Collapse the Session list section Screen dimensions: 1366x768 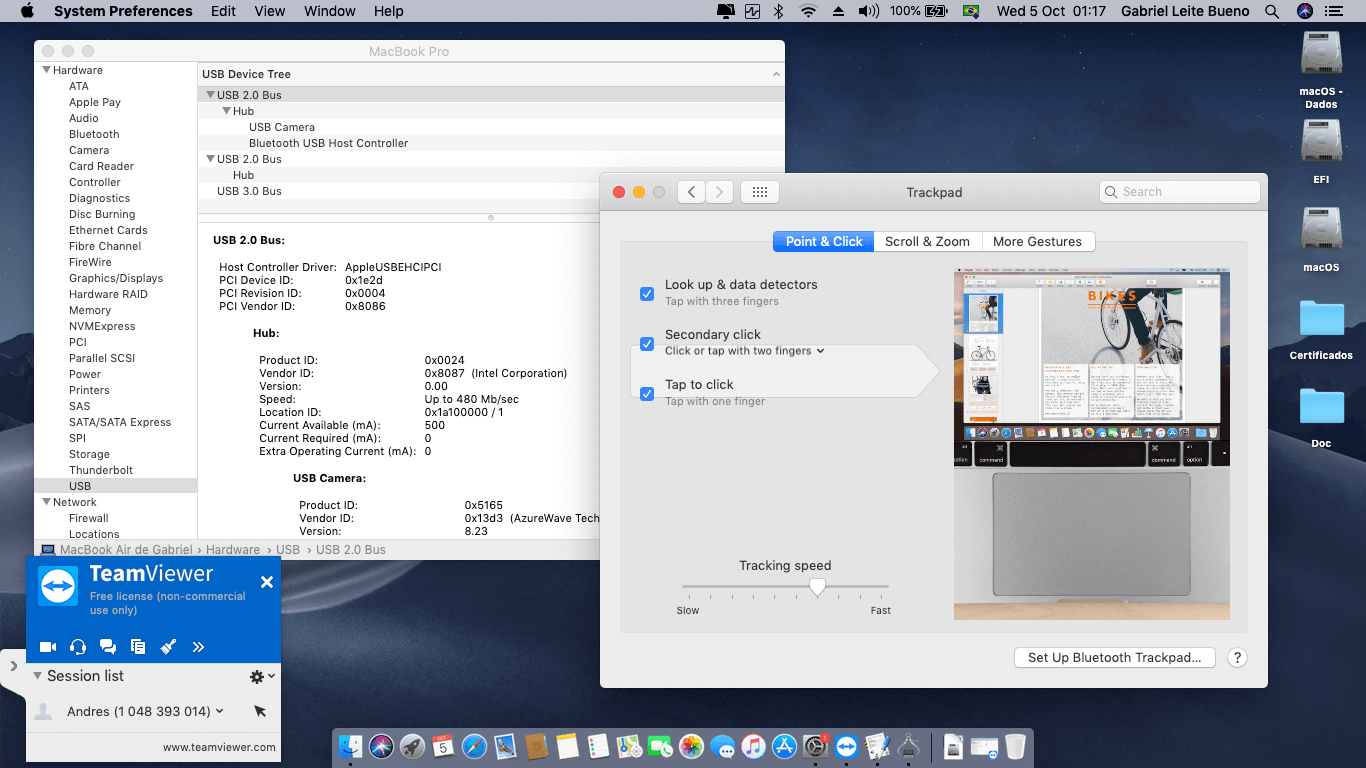pos(38,676)
